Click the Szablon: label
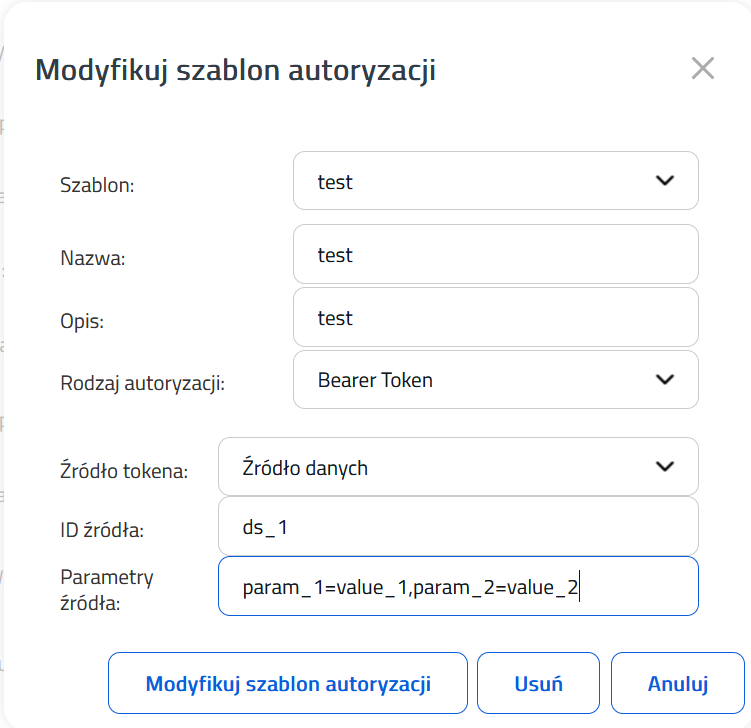Screen dimensions: 751x728 click(97, 185)
